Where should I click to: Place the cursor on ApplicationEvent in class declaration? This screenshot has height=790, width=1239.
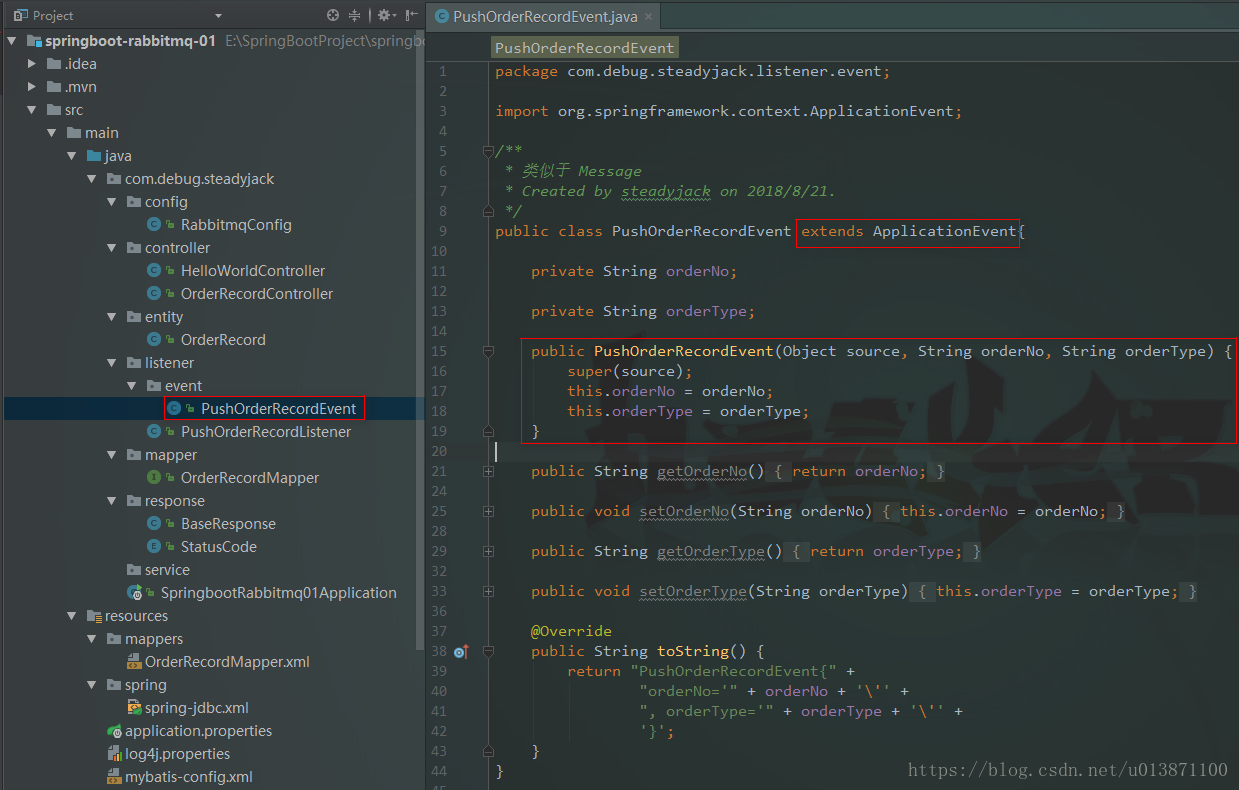(x=943, y=231)
